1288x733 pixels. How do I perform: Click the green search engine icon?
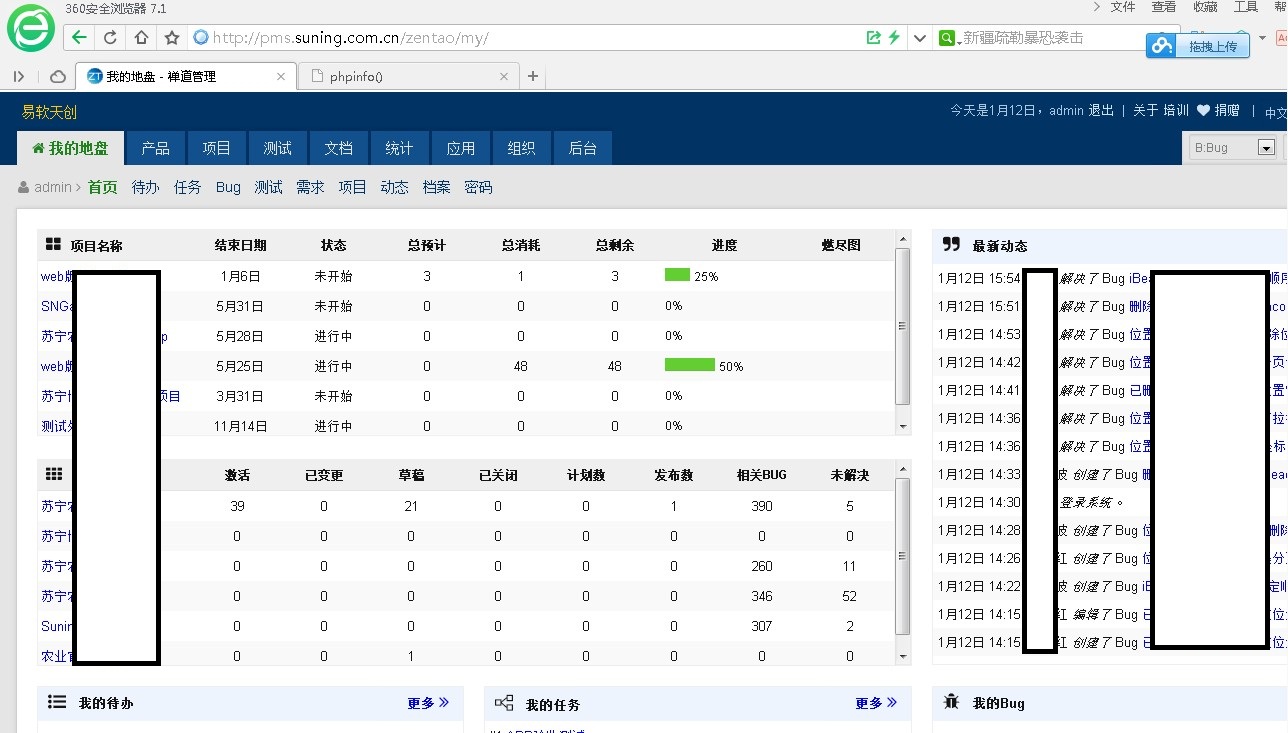[x=947, y=38]
